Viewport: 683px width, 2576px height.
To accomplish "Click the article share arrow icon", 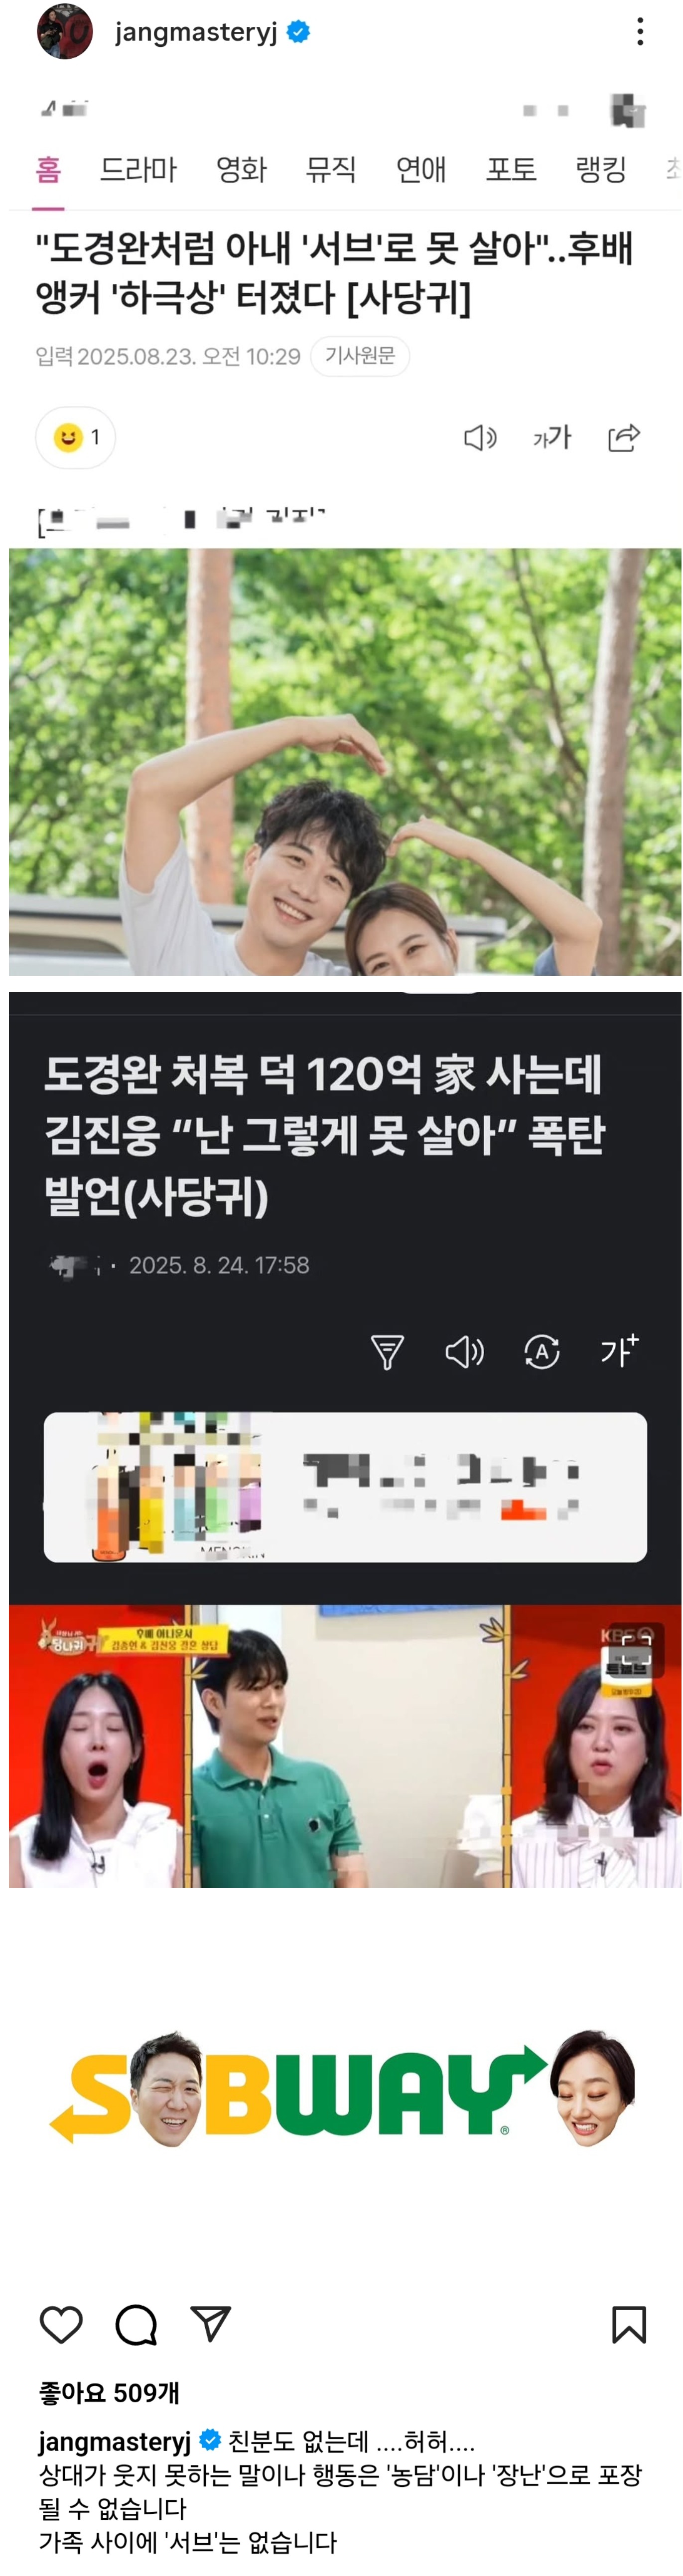I will click(624, 437).
